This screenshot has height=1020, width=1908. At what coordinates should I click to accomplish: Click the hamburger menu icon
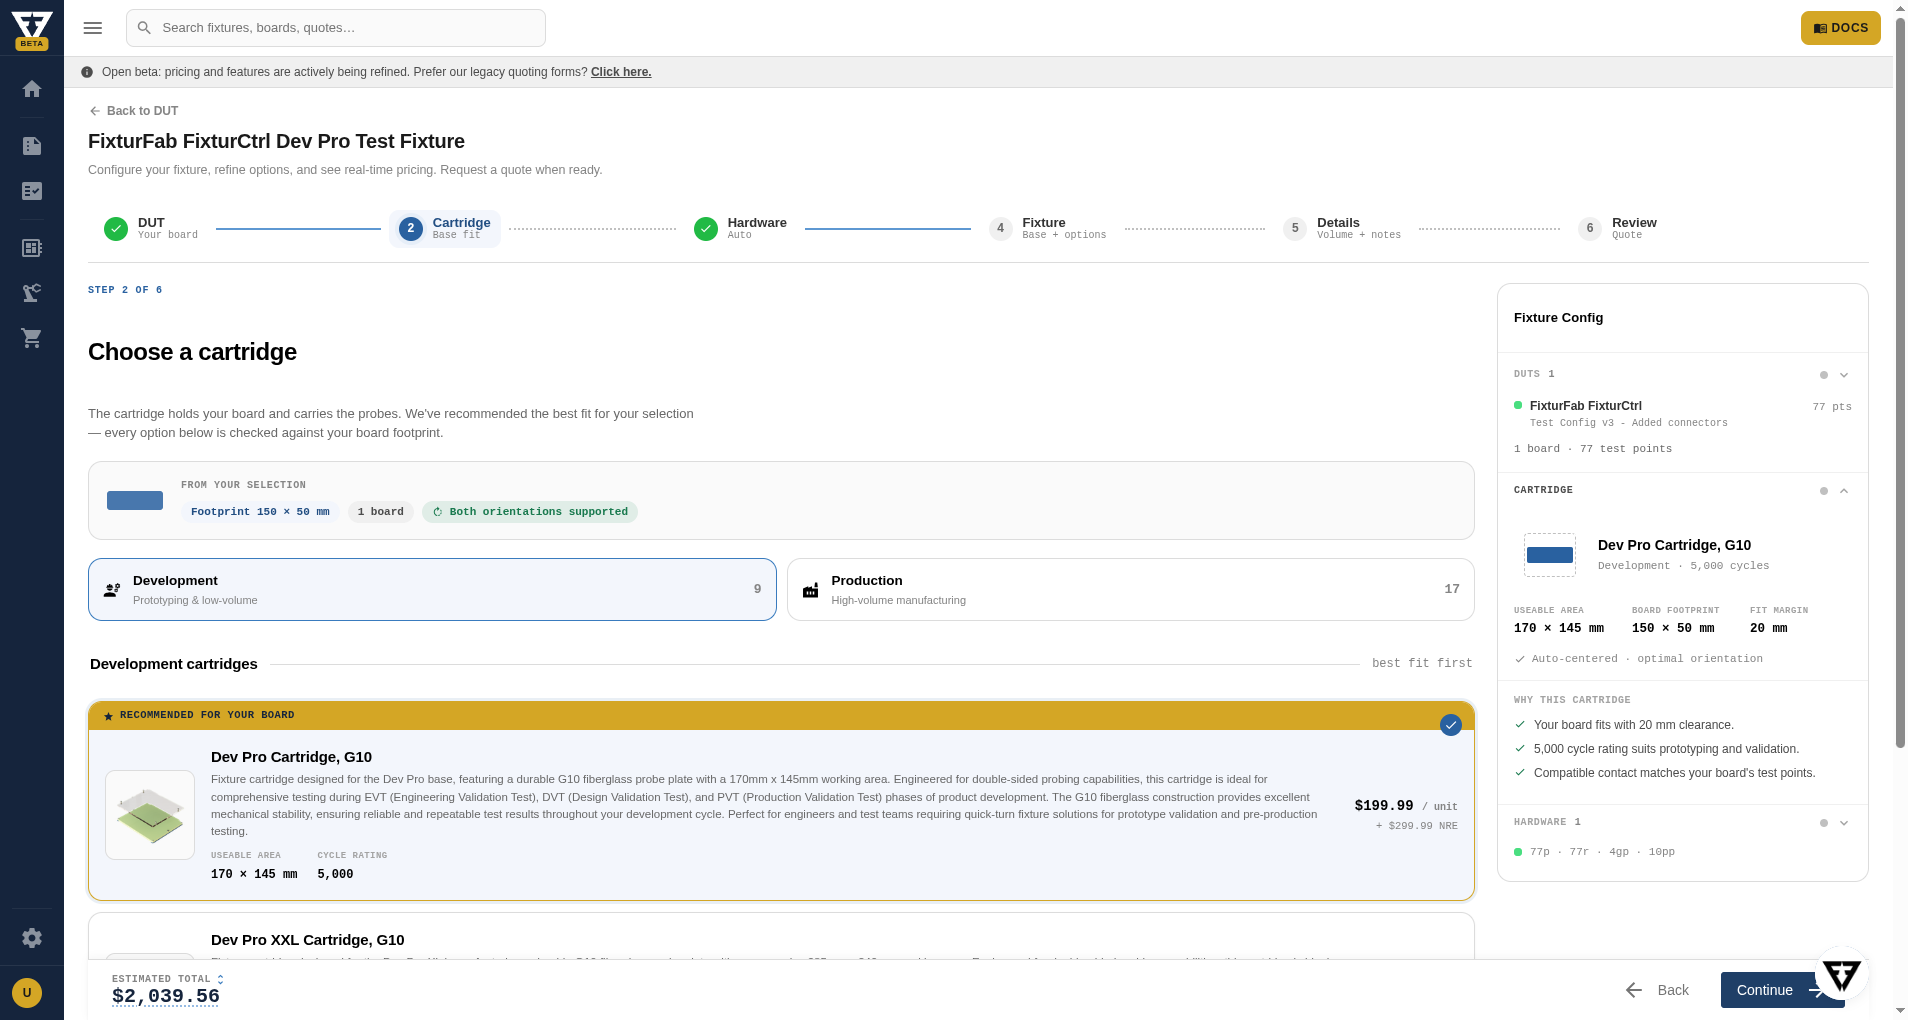[93, 28]
